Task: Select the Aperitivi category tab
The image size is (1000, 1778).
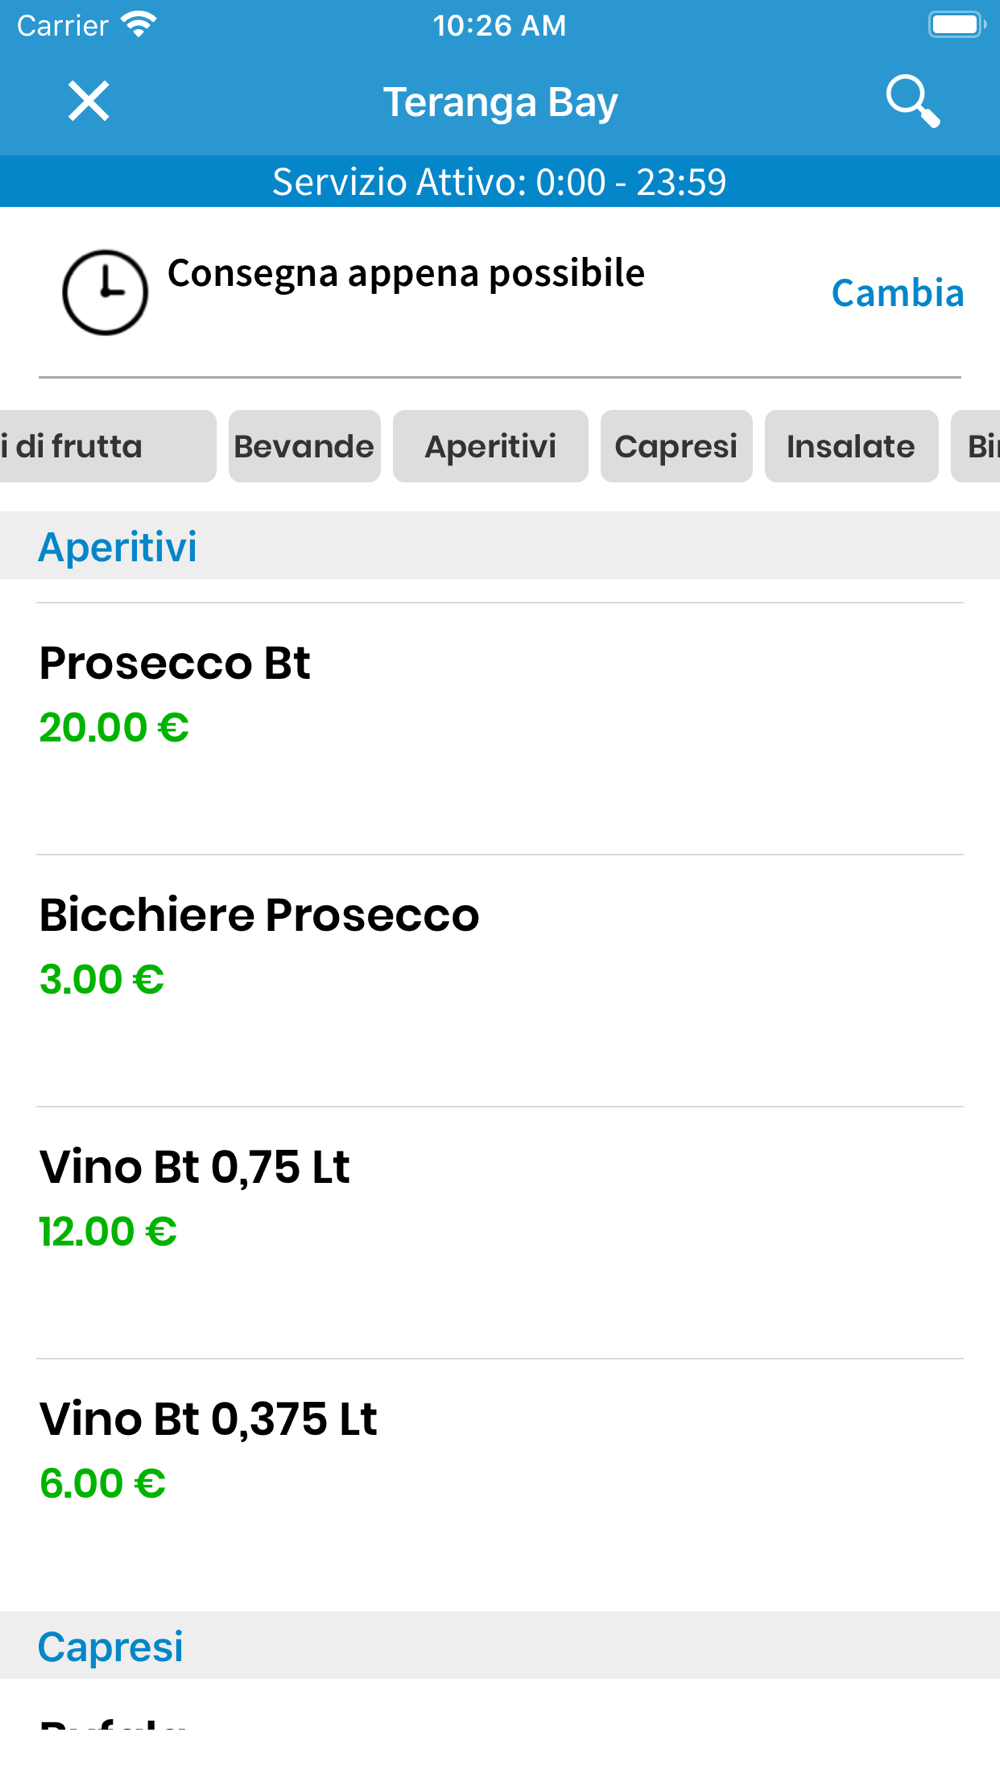Action: coord(490,446)
